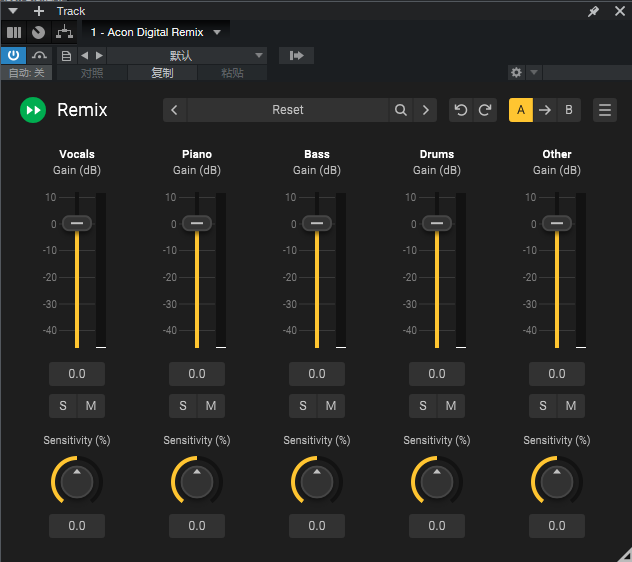
Task: Select the B settings slot
Action: 569,110
